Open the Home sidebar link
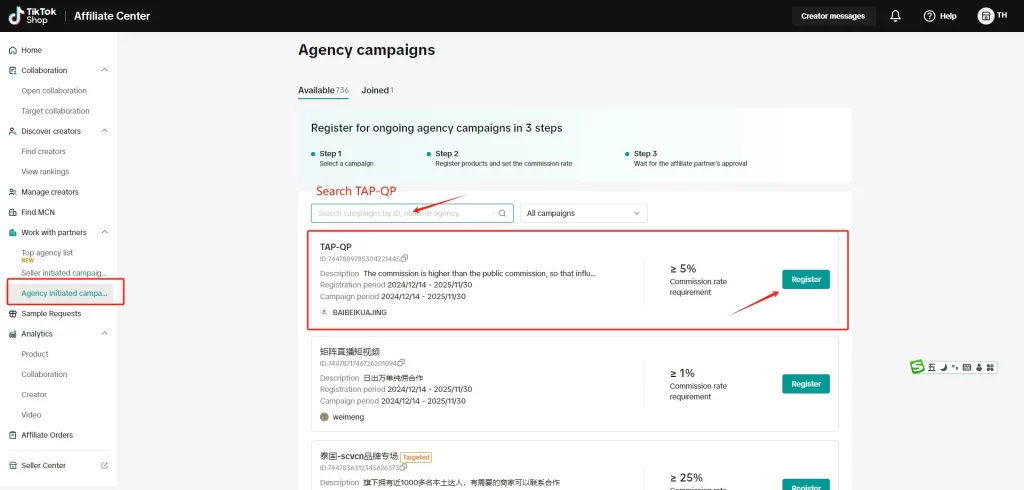The height and width of the screenshot is (490, 1024). click(x=31, y=50)
